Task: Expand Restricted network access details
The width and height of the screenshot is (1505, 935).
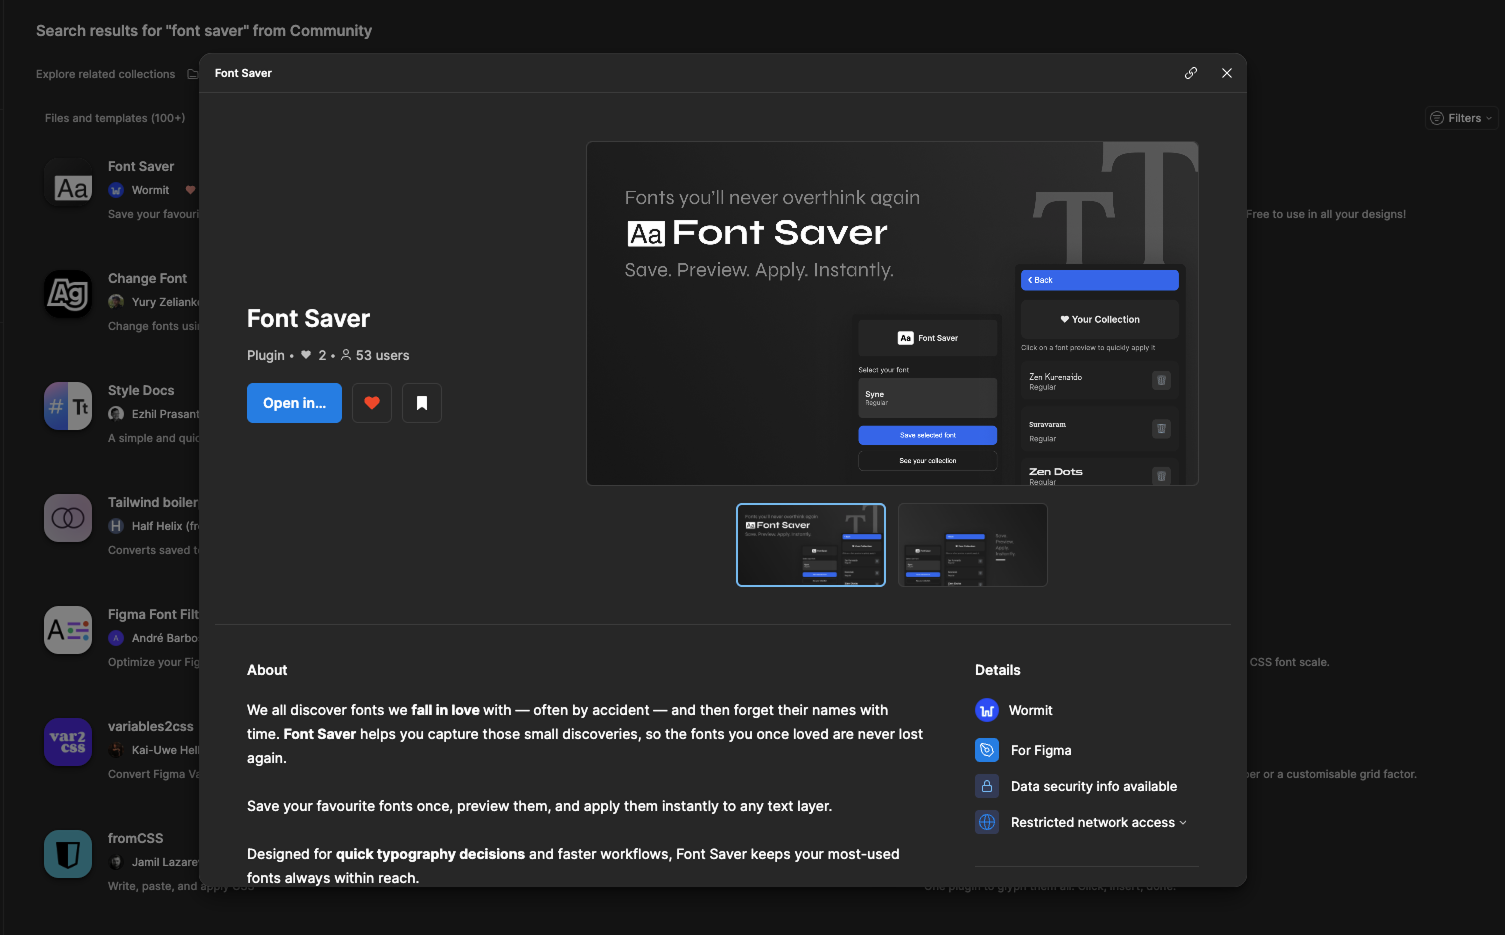Action: [1099, 822]
